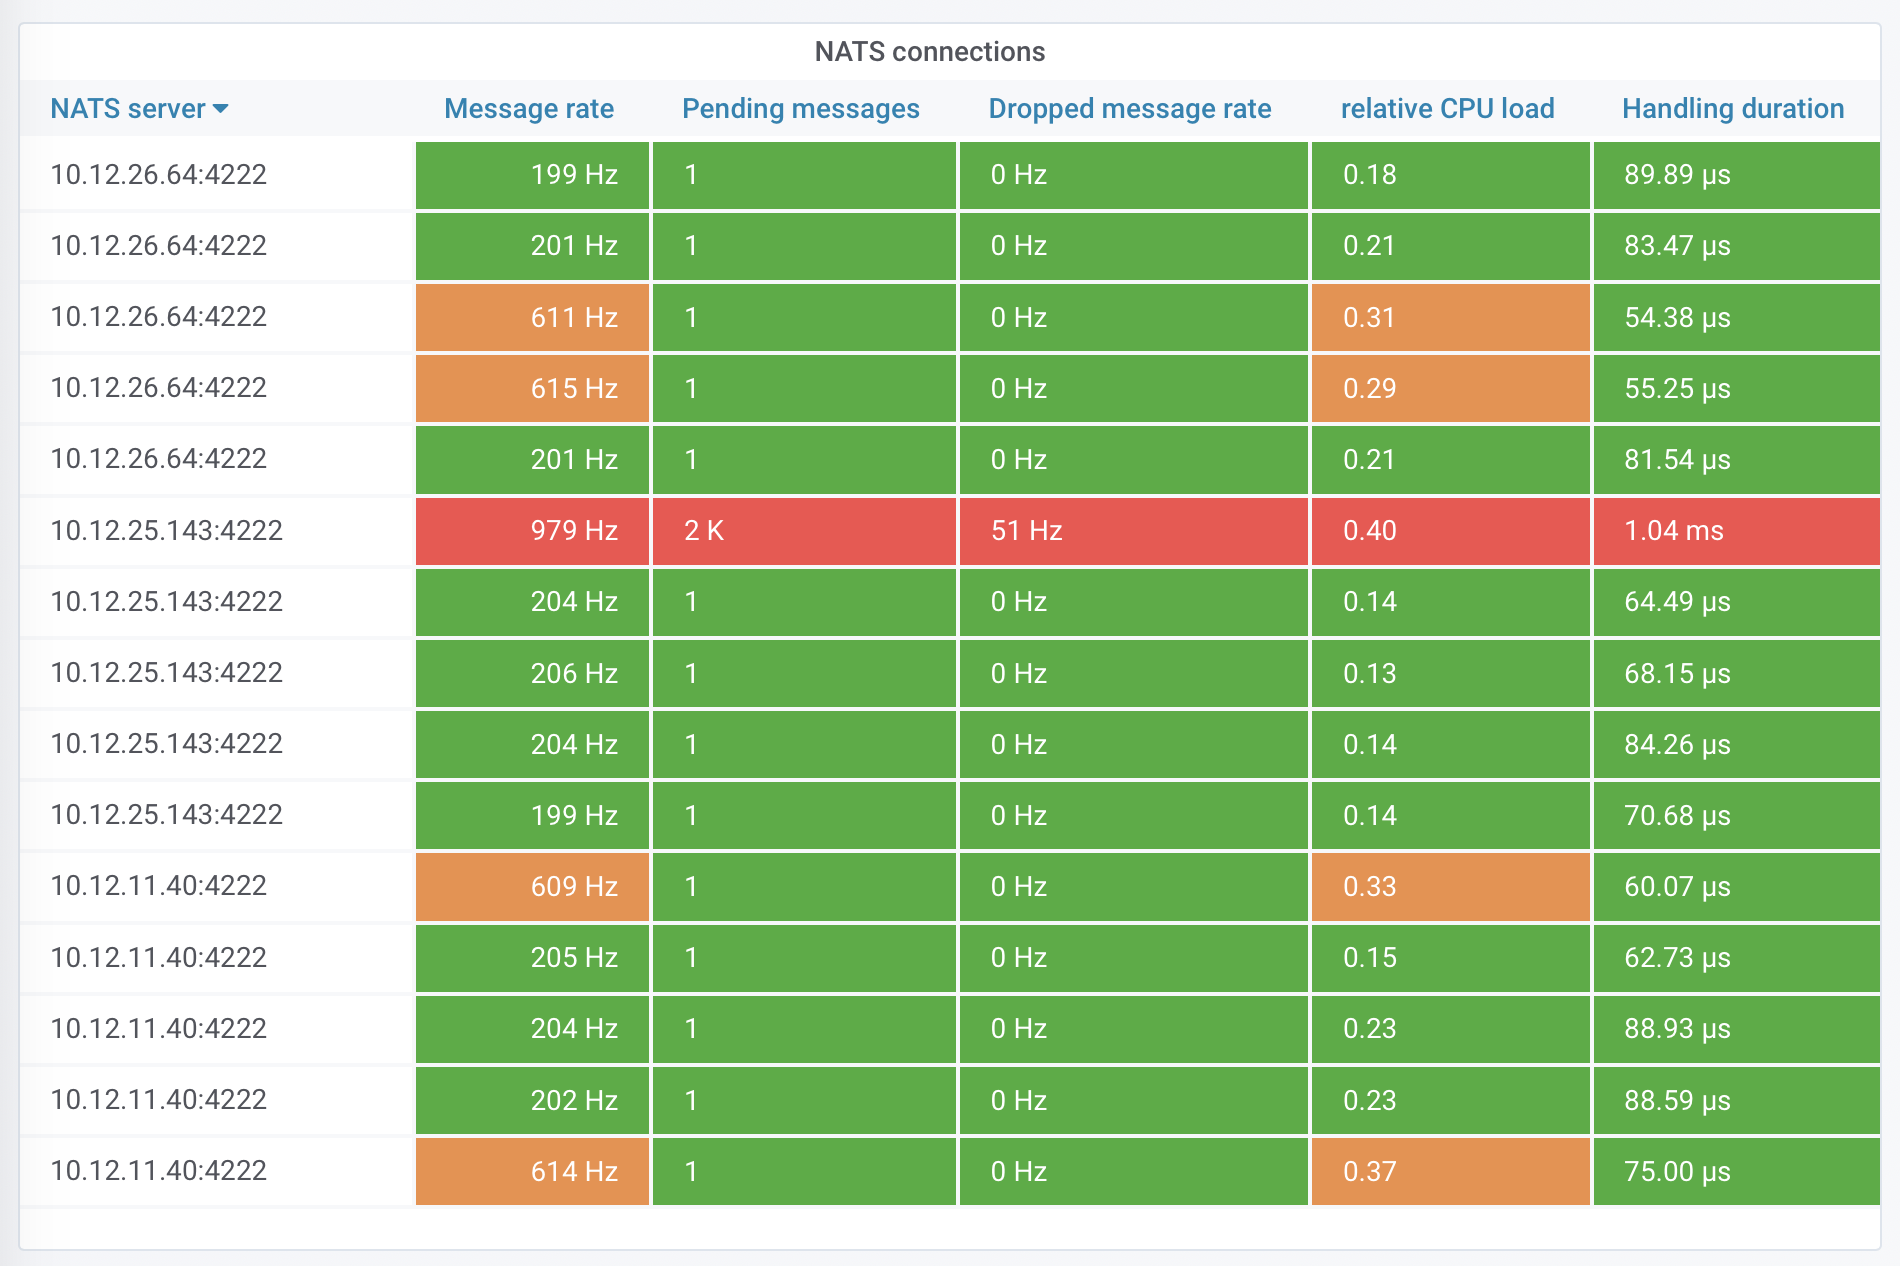The height and width of the screenshot is (1266, 1900).
Task: Click the red 1.04 ms handling duration cell
Action: (x=1736, y=531)
